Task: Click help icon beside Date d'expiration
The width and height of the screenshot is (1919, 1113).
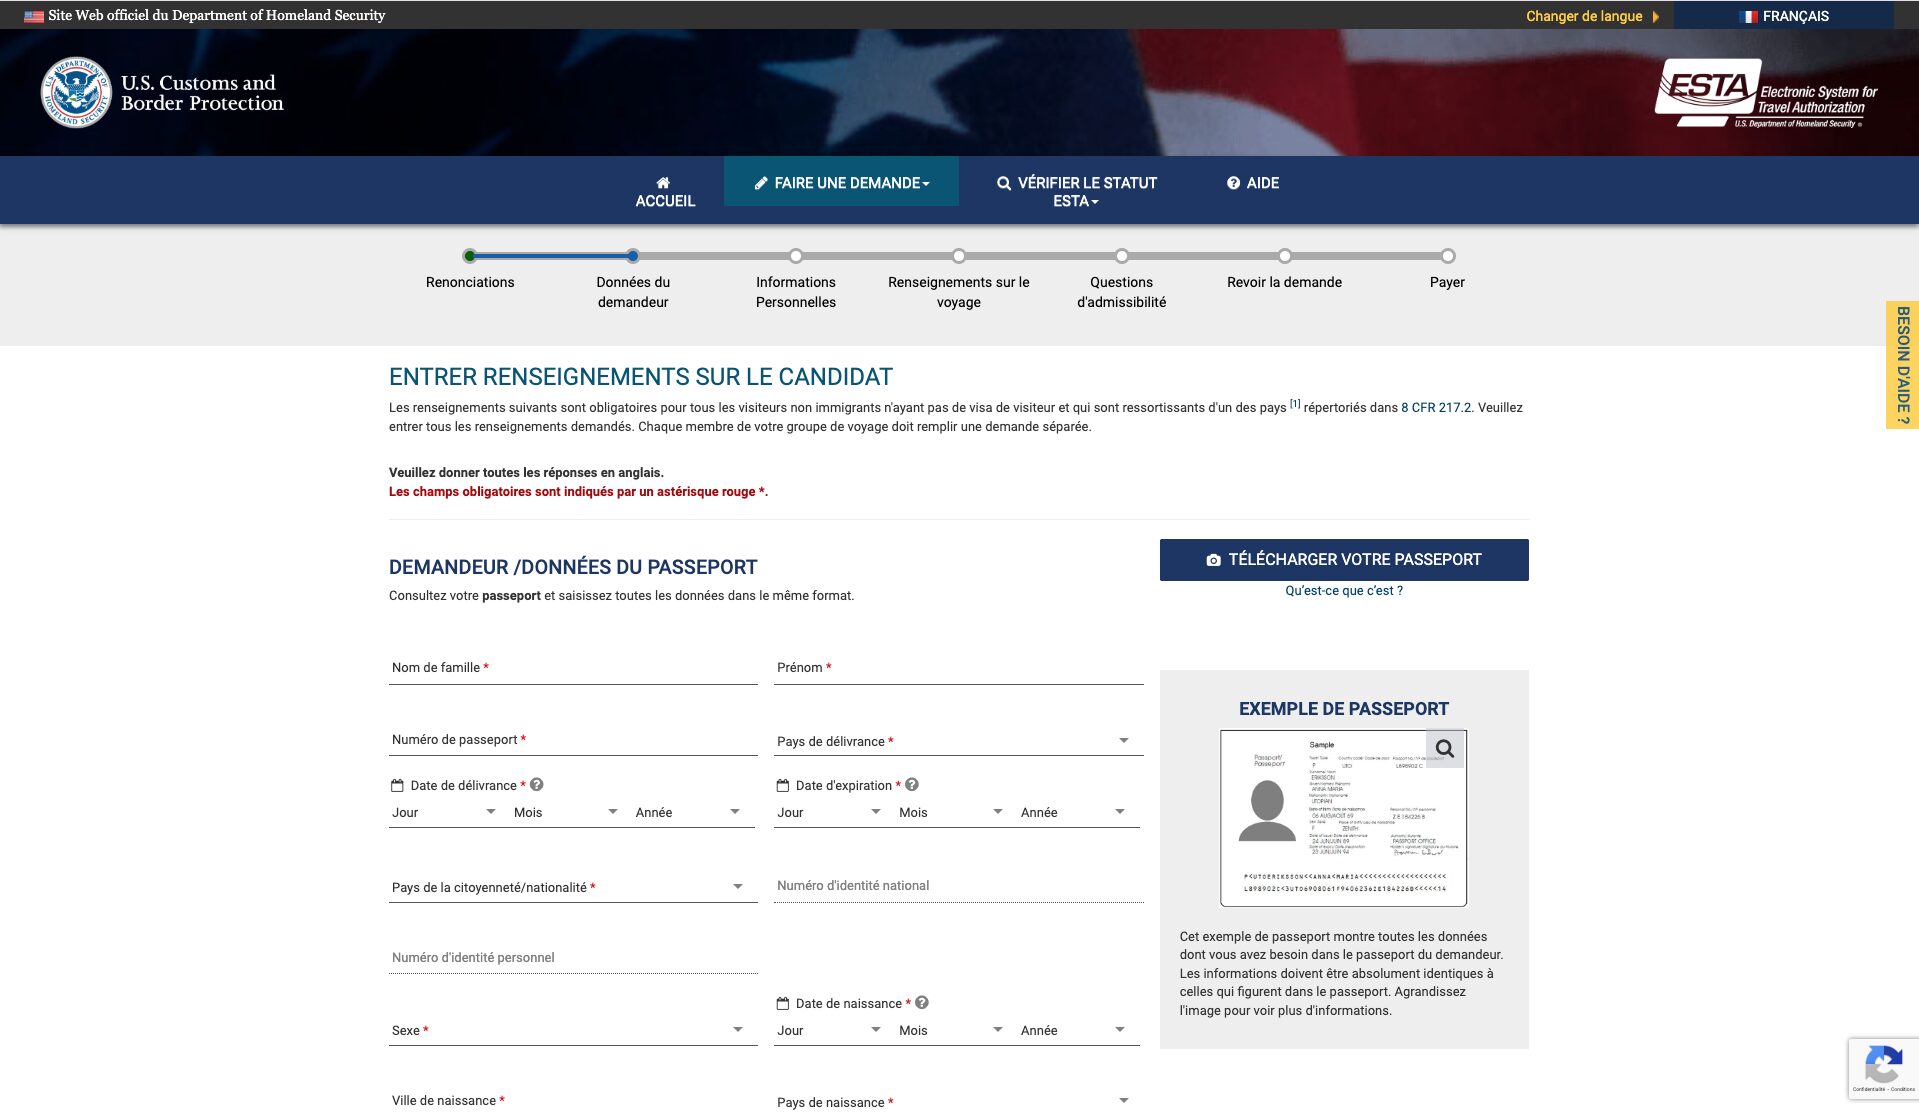Action: pyautogui.click(x=912, y=785)
